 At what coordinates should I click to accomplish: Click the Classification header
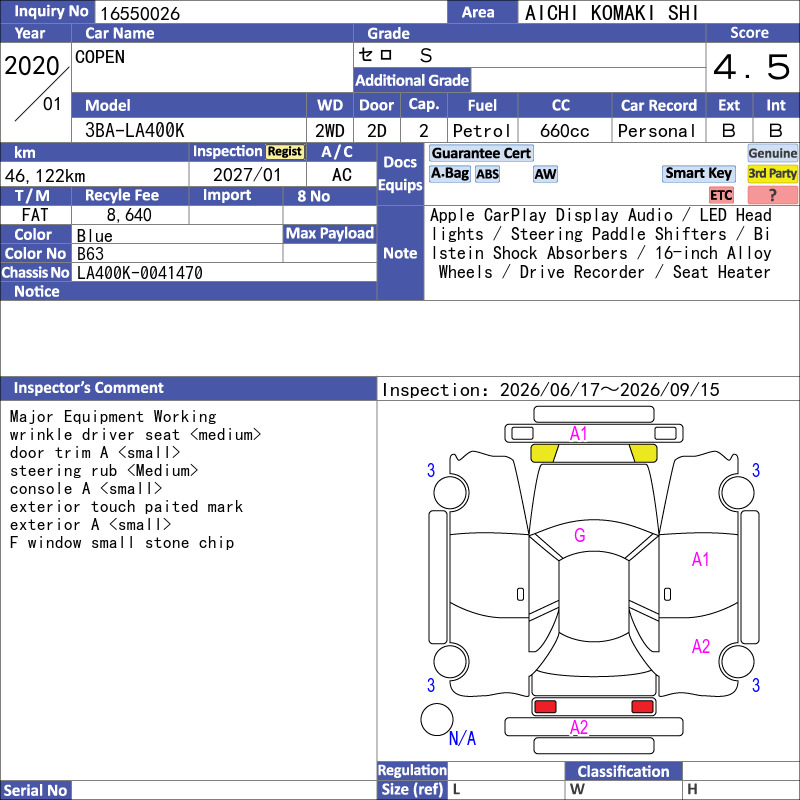tap(623, 771)
